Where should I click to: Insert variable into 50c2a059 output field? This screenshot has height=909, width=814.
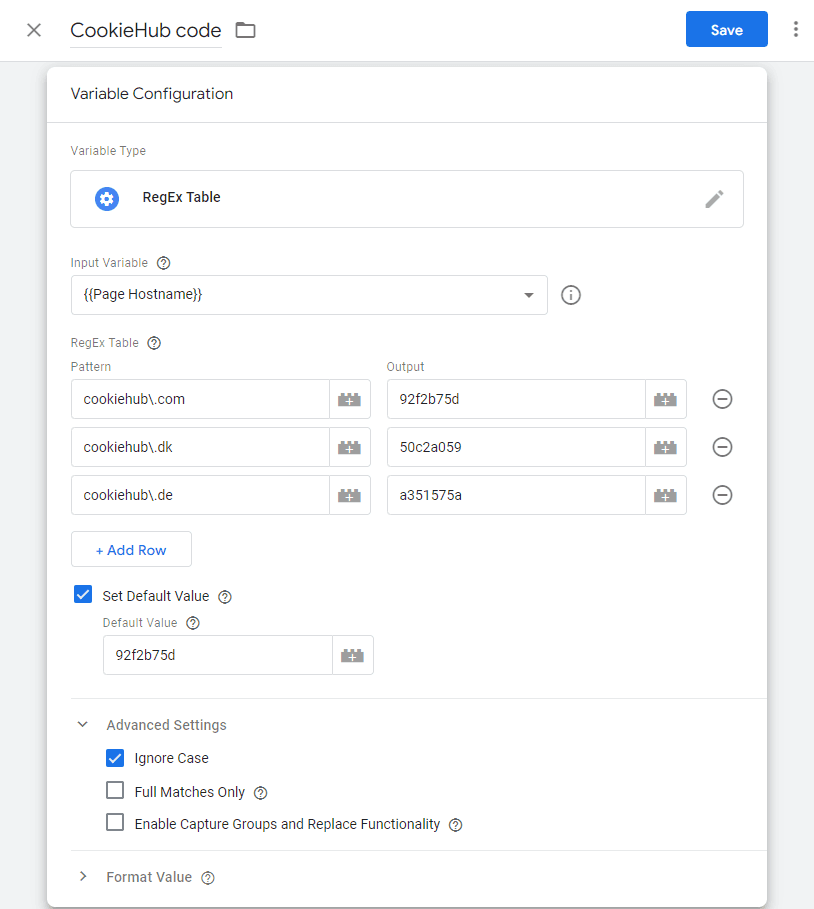[665, 447]
